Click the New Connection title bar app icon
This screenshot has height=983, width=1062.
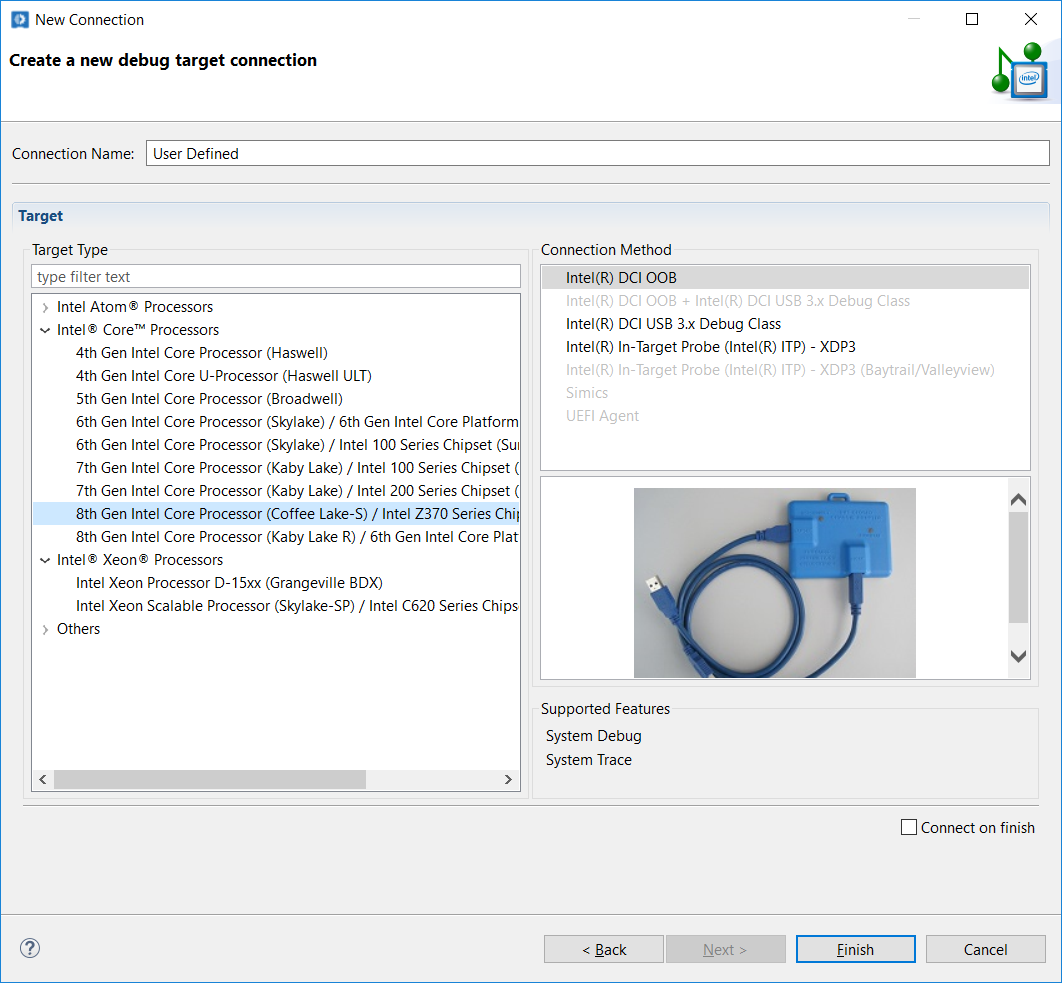(20, 20)
